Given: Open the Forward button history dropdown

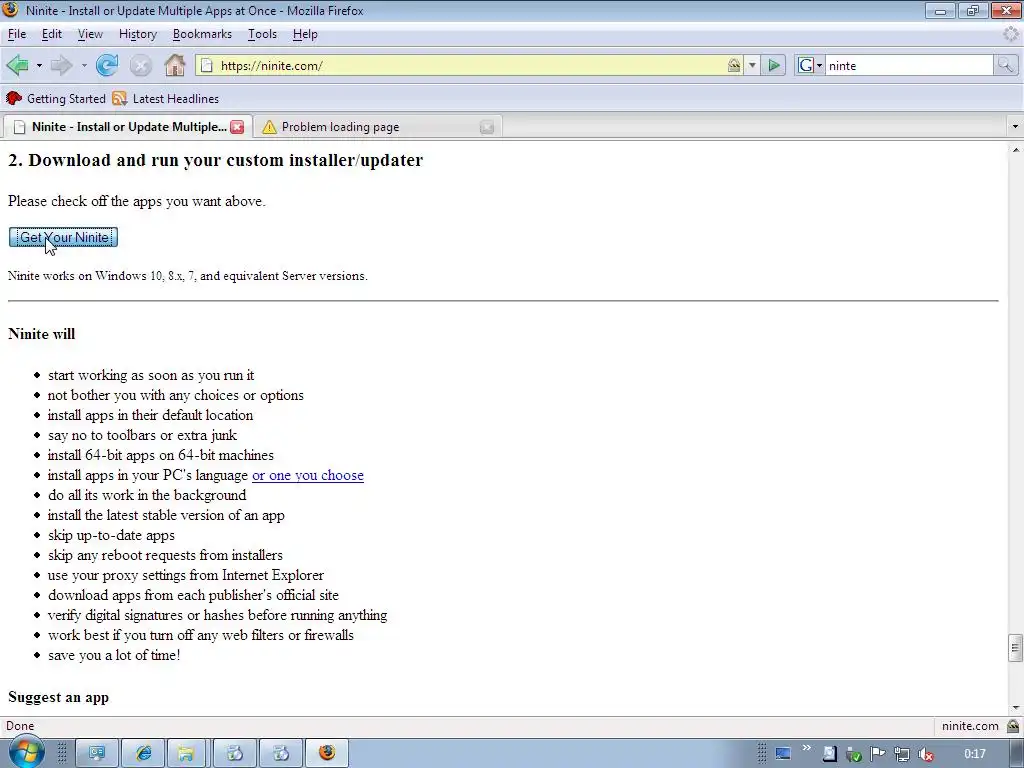Looking at the screenshot, I should pos(84,65).
